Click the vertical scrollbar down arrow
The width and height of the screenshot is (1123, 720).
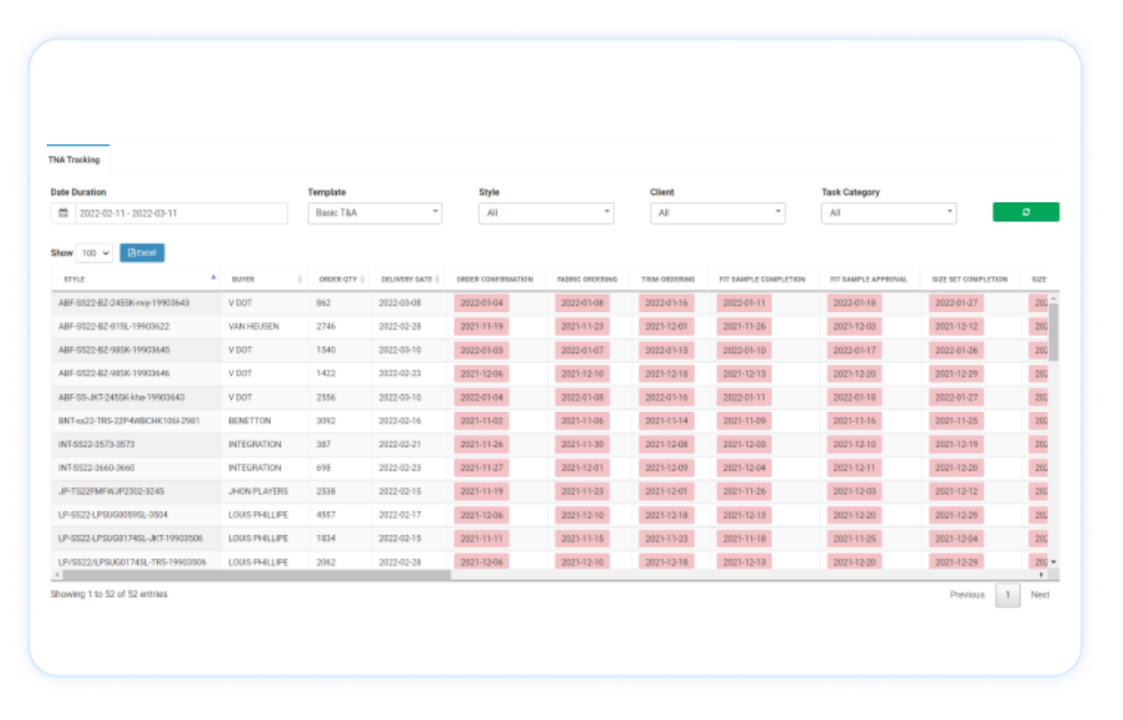pos(1052,562)
